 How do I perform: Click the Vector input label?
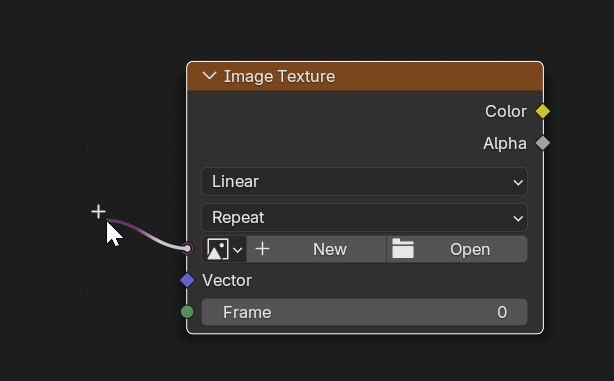tap(227, 280)
